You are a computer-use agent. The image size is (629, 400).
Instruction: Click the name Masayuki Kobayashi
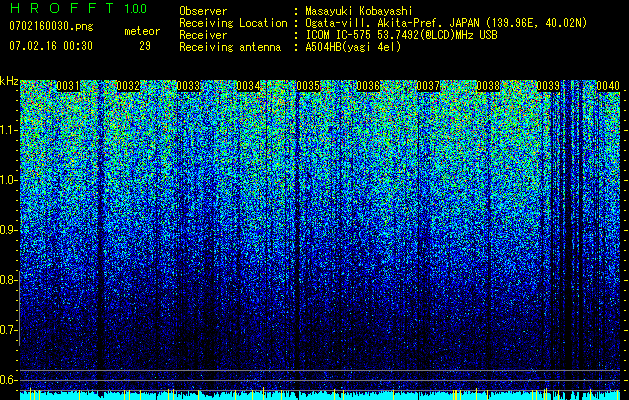359,11
